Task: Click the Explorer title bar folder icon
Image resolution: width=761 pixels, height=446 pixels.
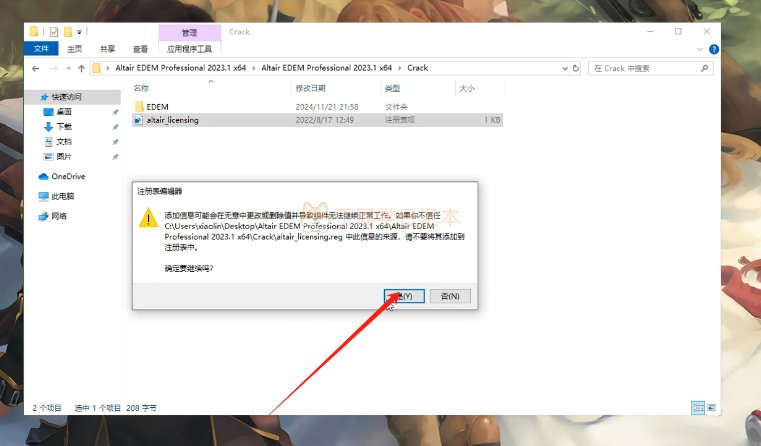Action: 34,32
